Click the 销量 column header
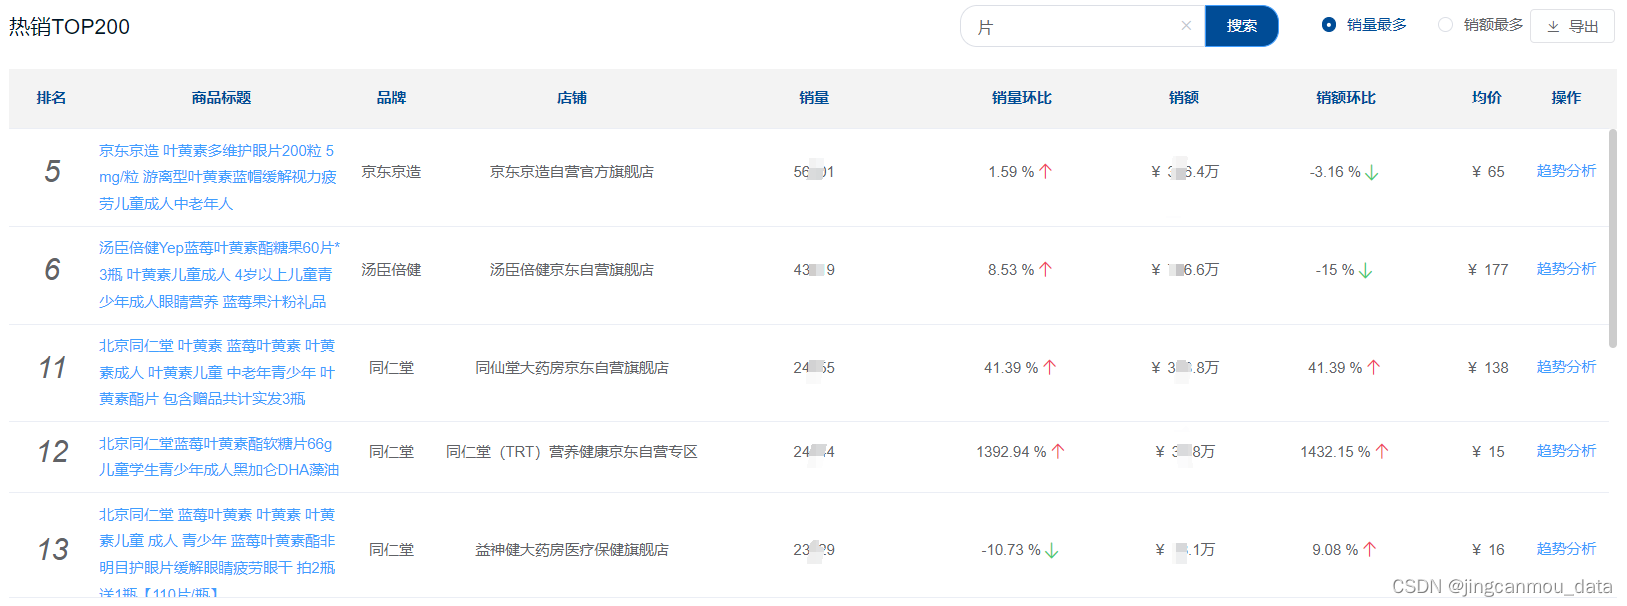The width and height of the screenshot is (1627, 606). click(814, 98)
